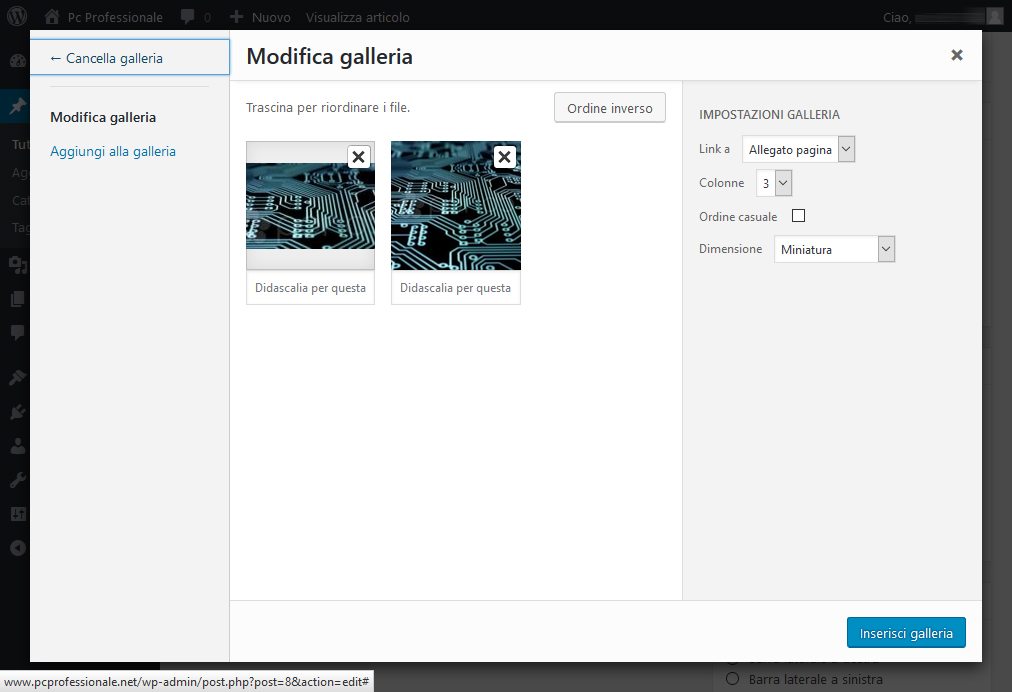Click the WordPress logo in admin bar

coord(18,16)
